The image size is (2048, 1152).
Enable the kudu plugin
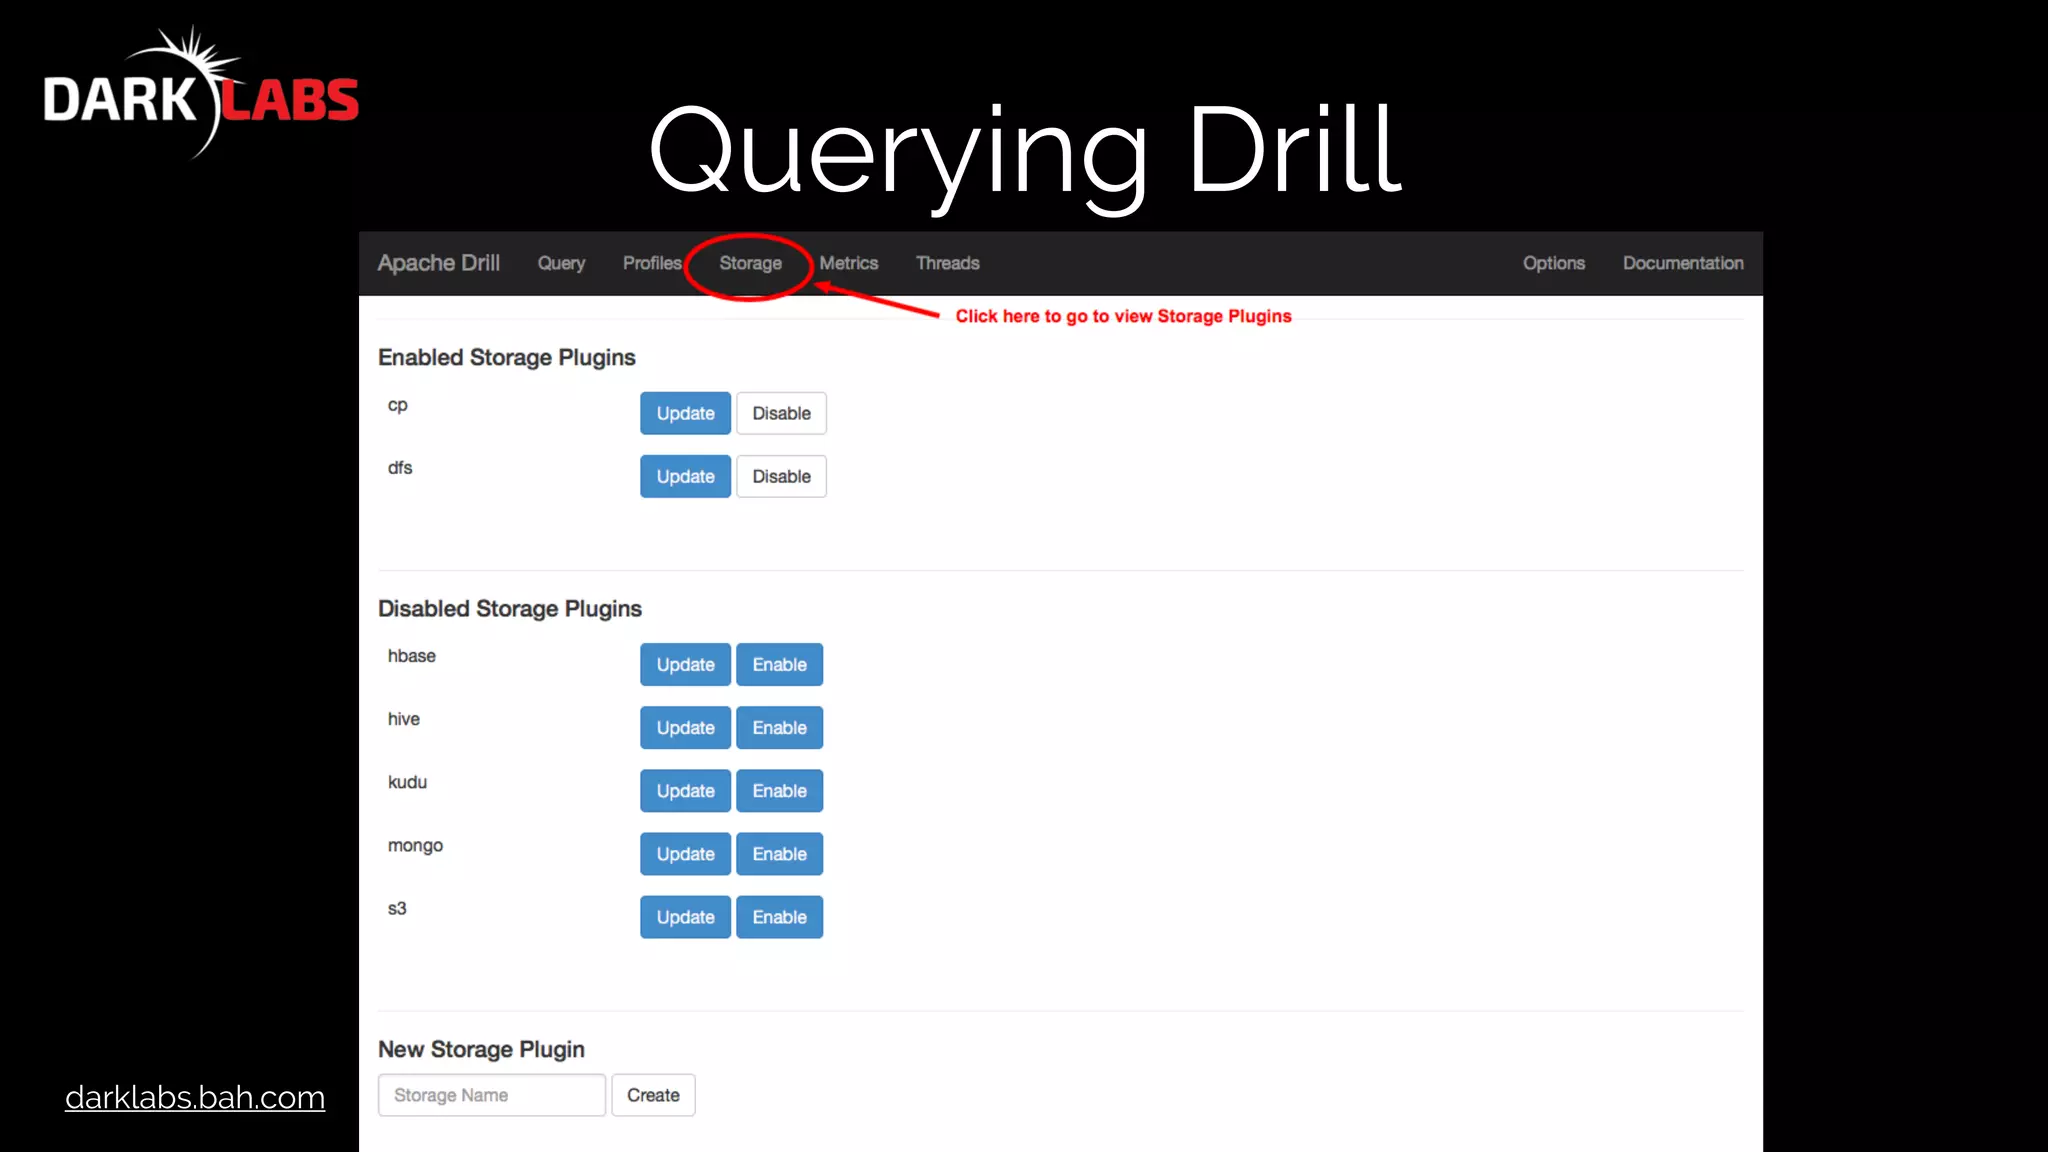779,791
